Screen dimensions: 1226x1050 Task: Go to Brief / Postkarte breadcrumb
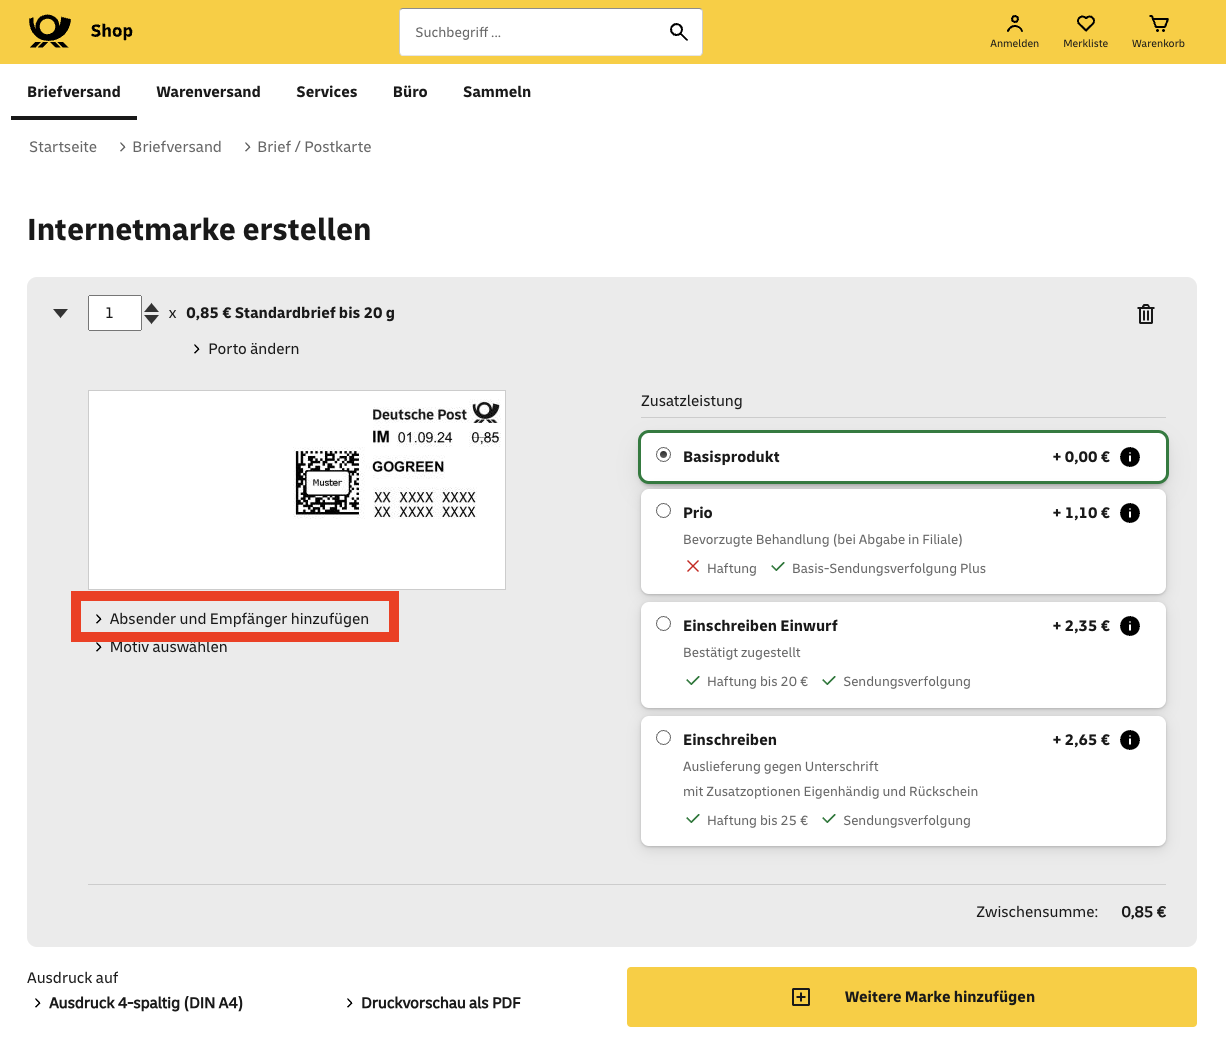pyautogui.click(x=314, y=147)
